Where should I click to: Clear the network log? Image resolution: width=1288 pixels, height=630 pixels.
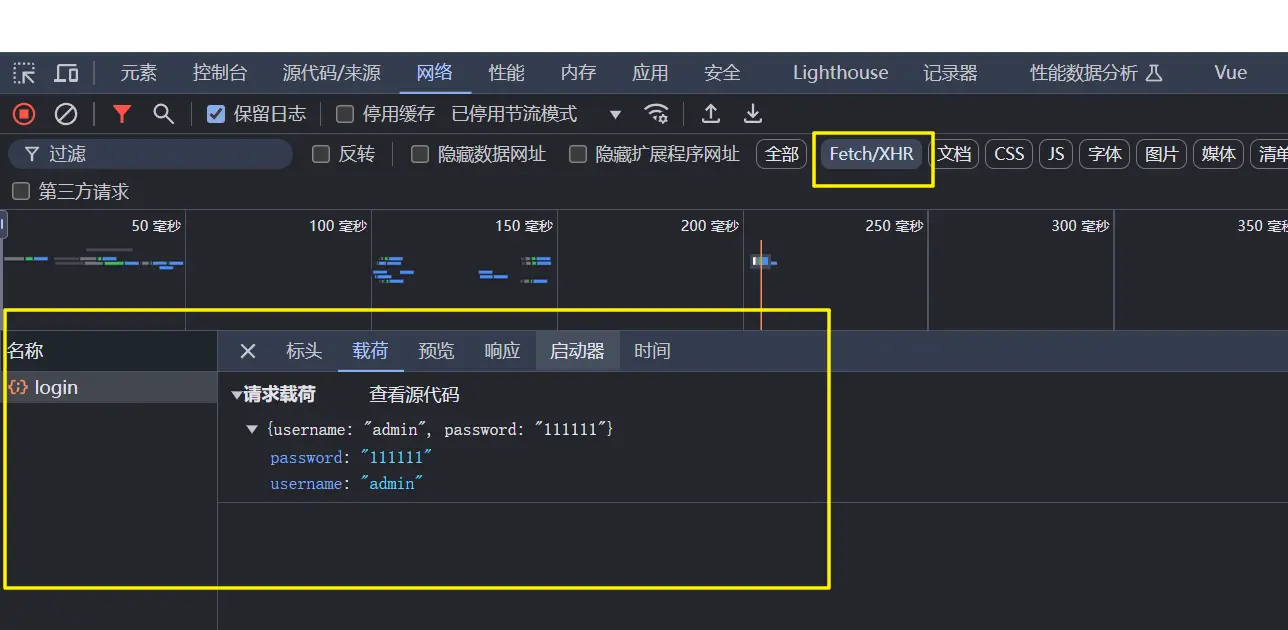click(66, 114)
